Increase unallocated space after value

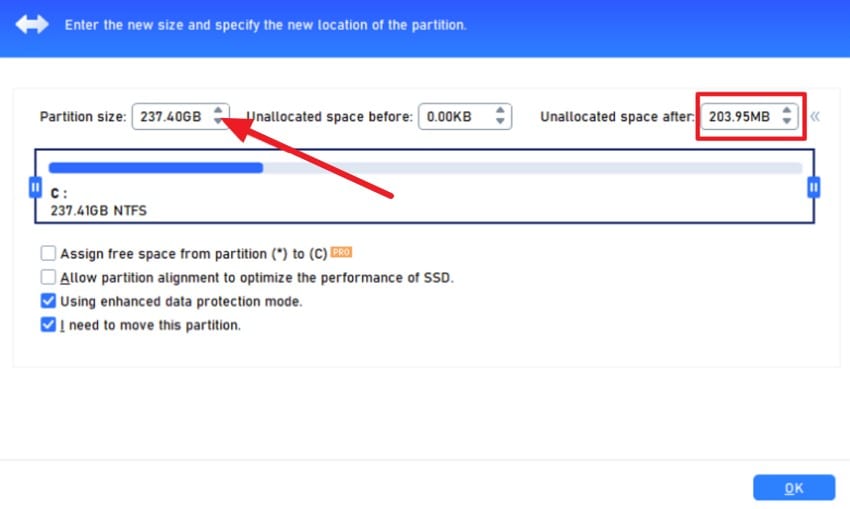[x=787, y=111]
